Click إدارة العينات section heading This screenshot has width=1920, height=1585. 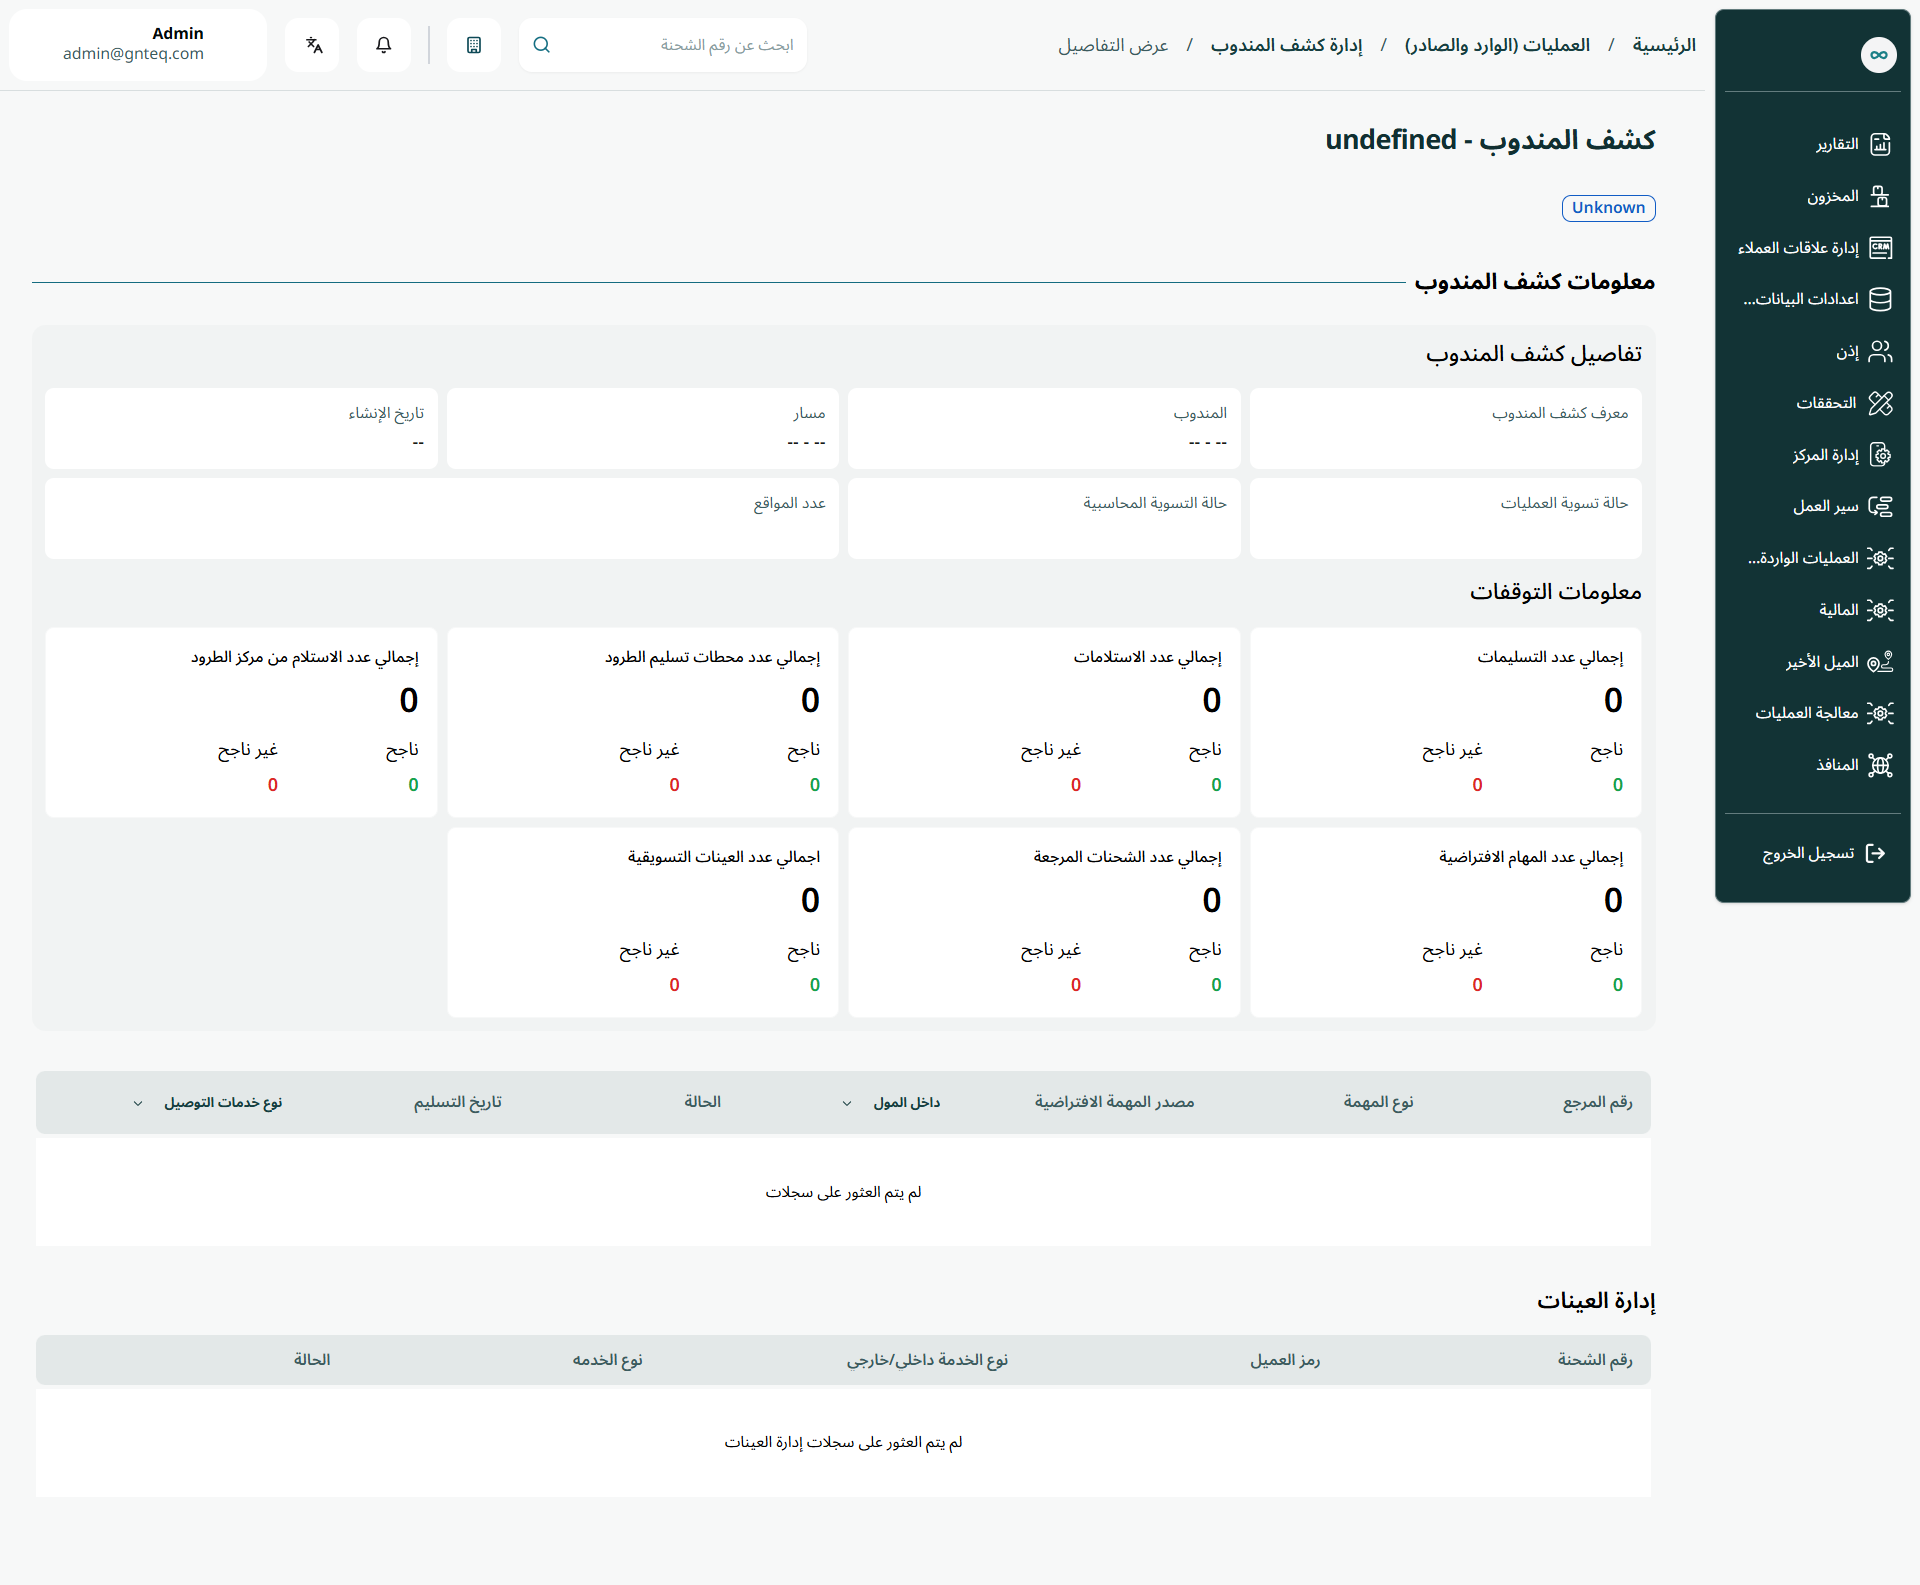[x=1596, y=1300]
